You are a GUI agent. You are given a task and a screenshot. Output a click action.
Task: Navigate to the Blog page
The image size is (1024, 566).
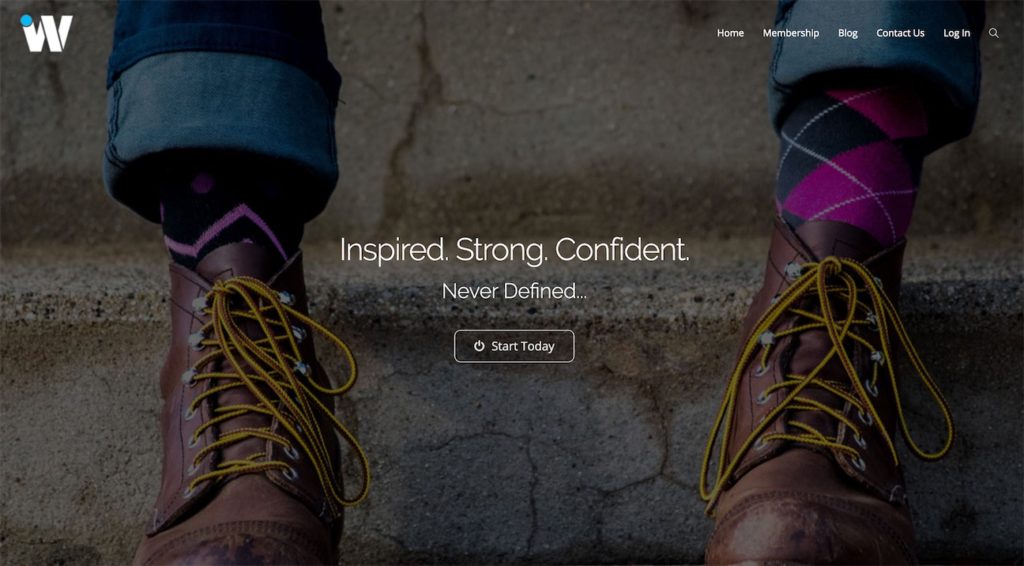[x=848, y=33]
